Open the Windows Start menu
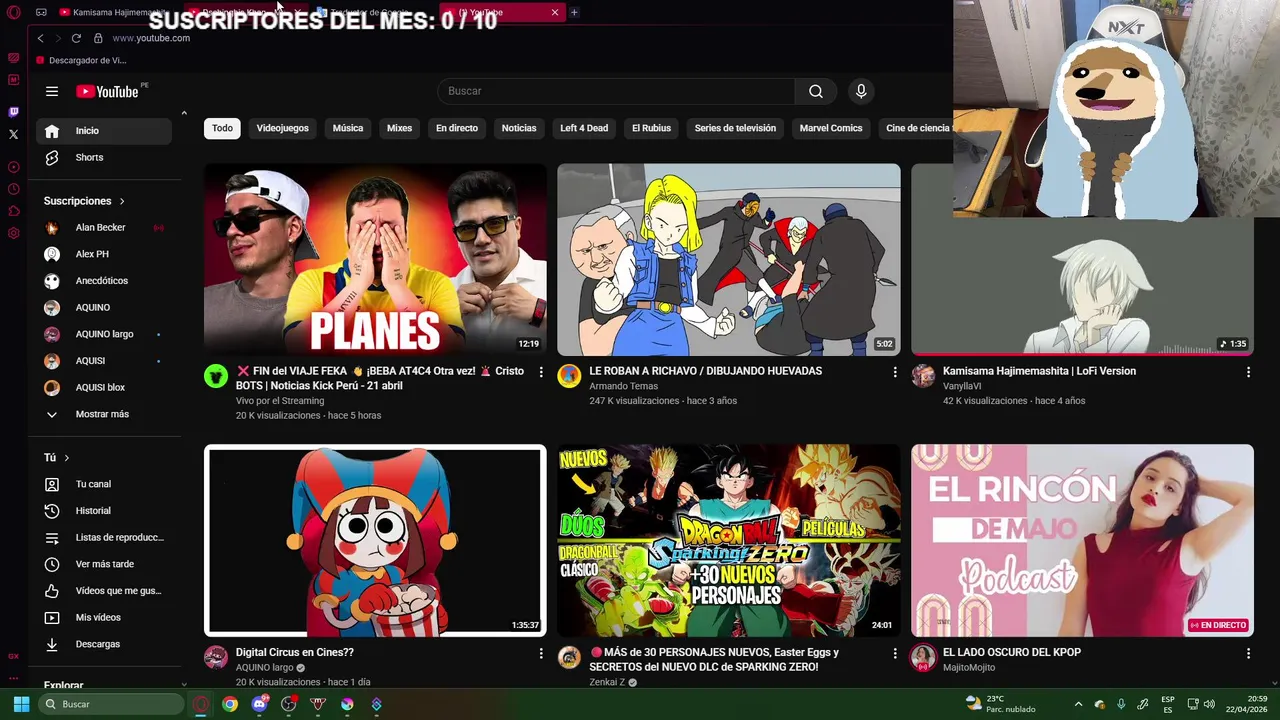Viewport: 1280px width, 720px height. tap(21, 704)
